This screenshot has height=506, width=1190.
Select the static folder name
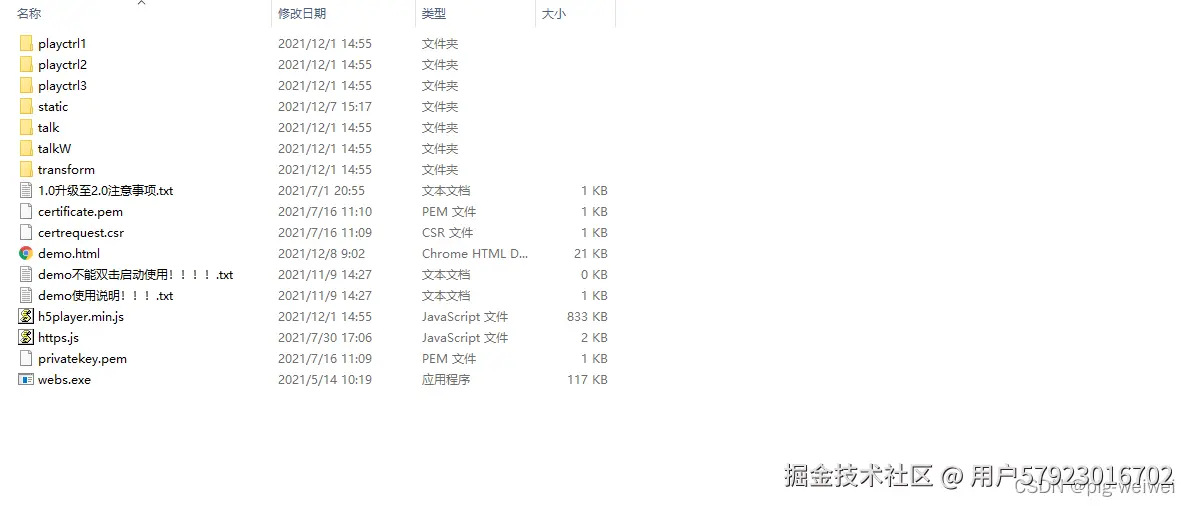click(x=53, y=107)
